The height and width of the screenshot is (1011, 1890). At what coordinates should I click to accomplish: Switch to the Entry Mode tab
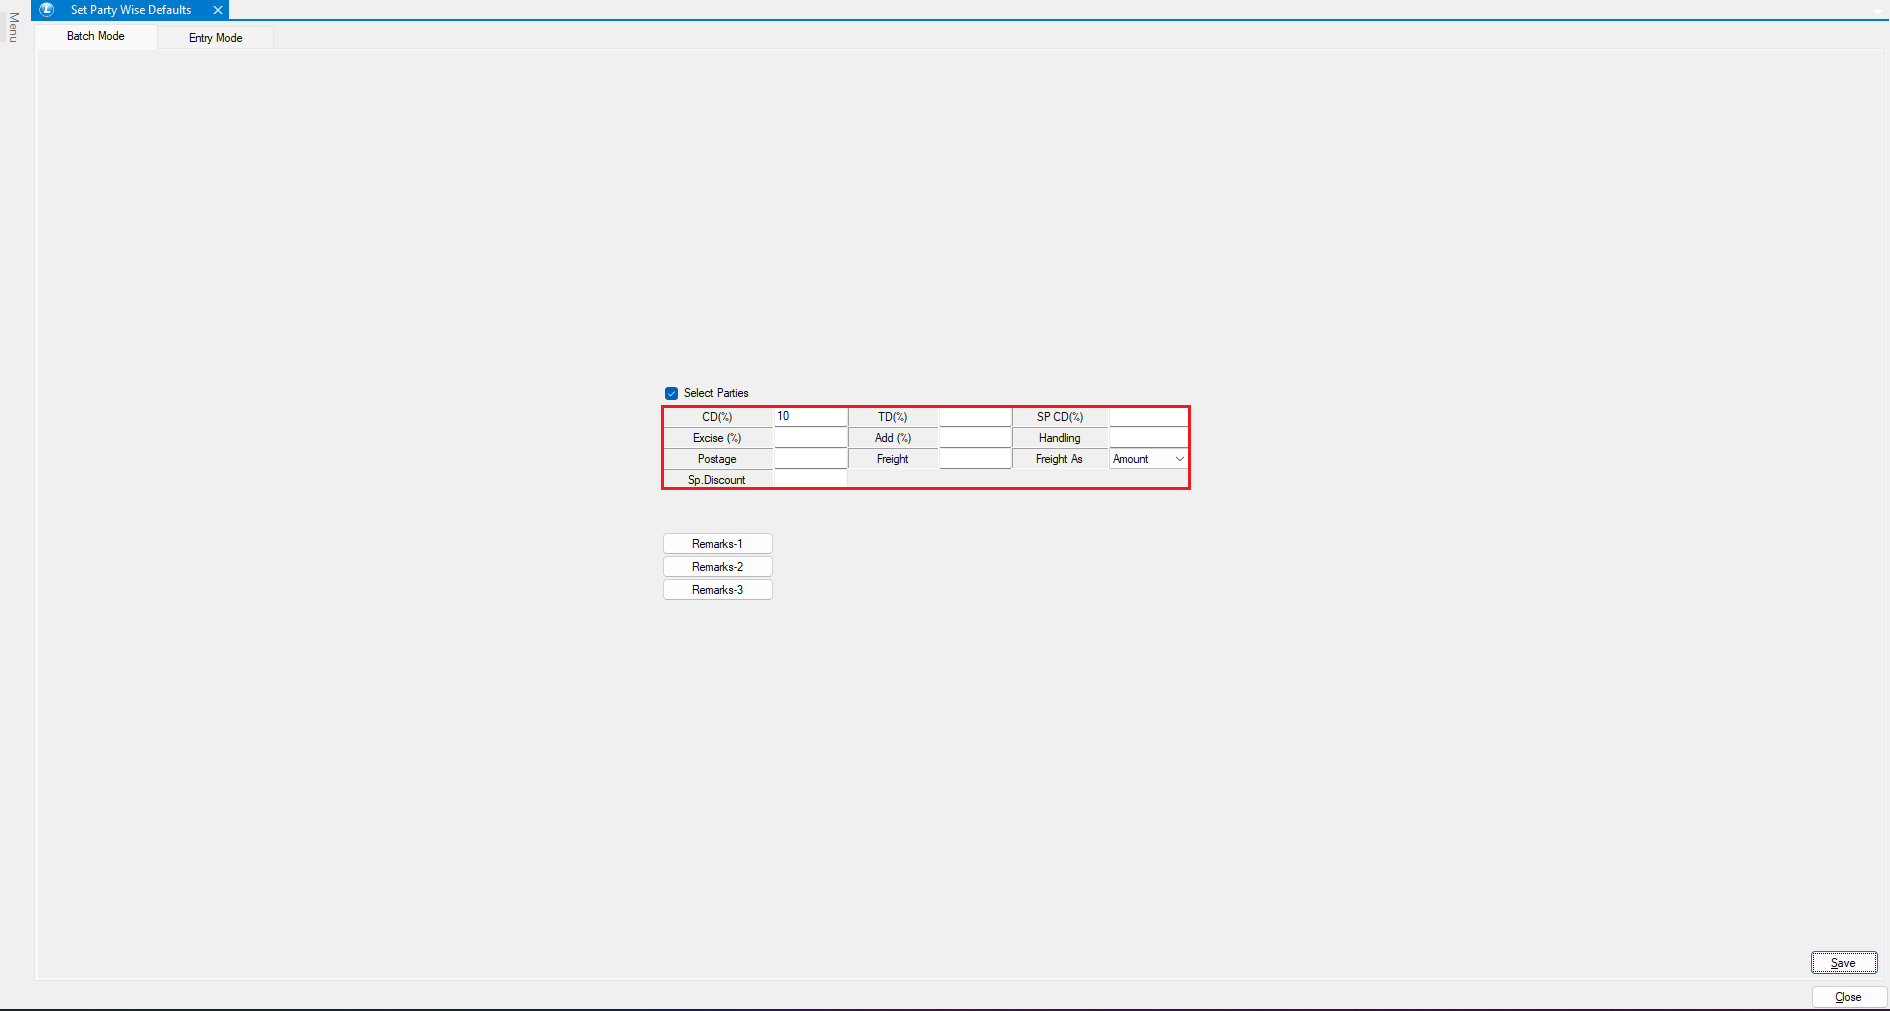(x=215, y=38)
